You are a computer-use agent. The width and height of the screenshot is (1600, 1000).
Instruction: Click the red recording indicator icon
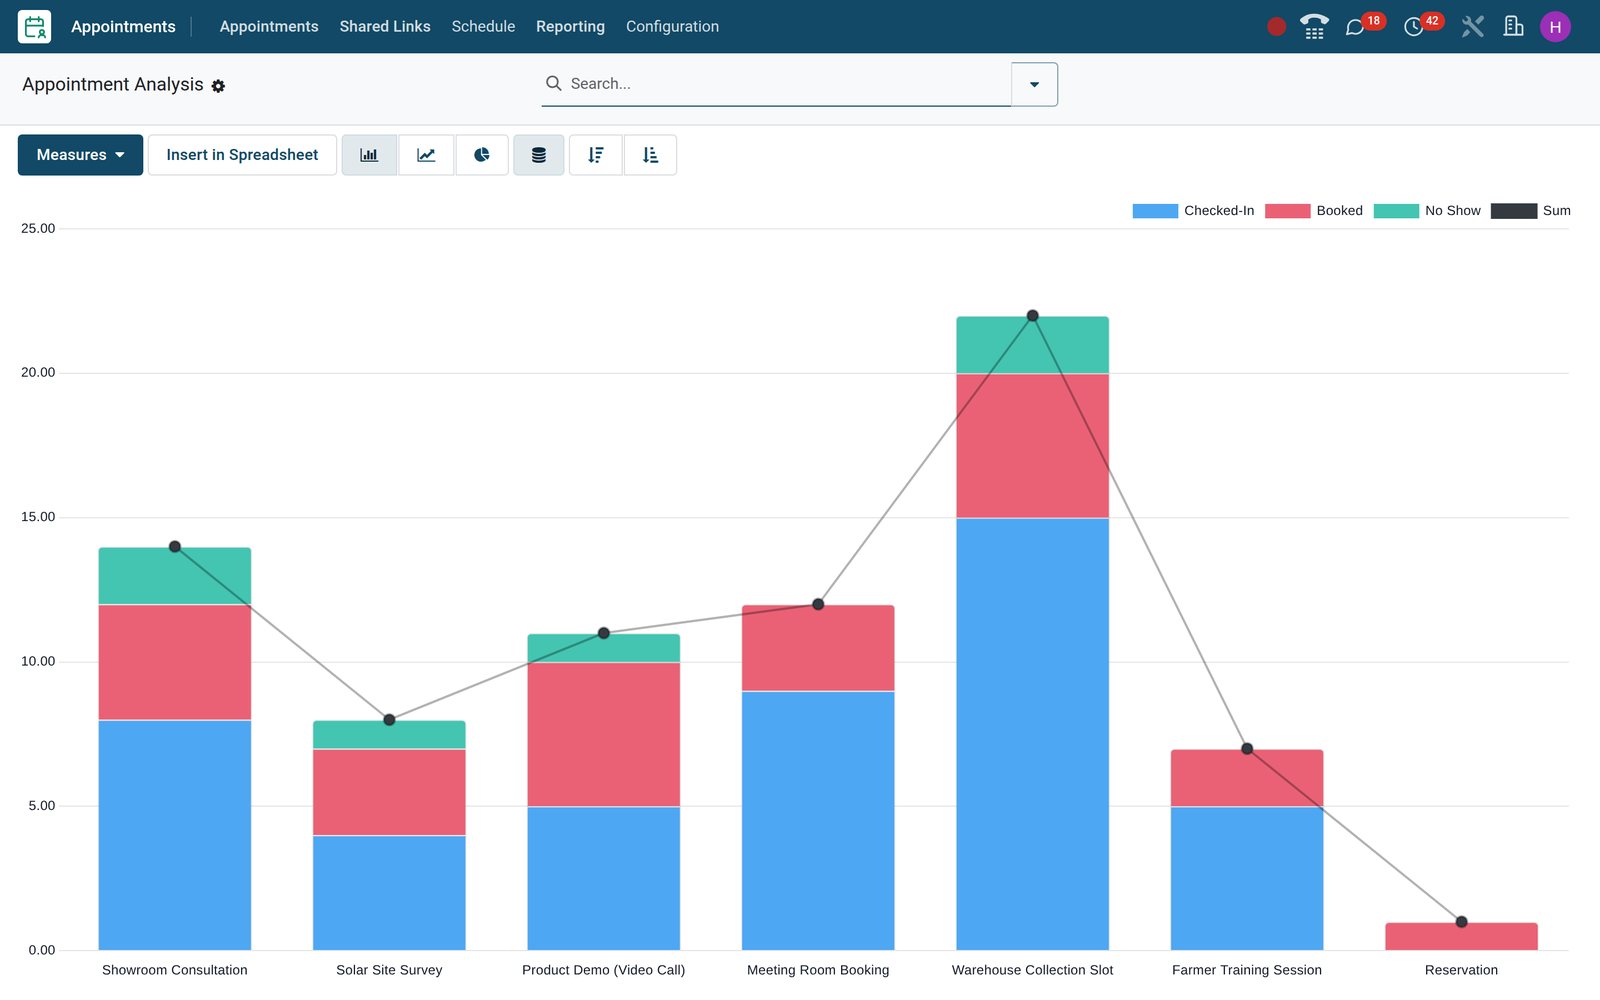point(1276,27)
